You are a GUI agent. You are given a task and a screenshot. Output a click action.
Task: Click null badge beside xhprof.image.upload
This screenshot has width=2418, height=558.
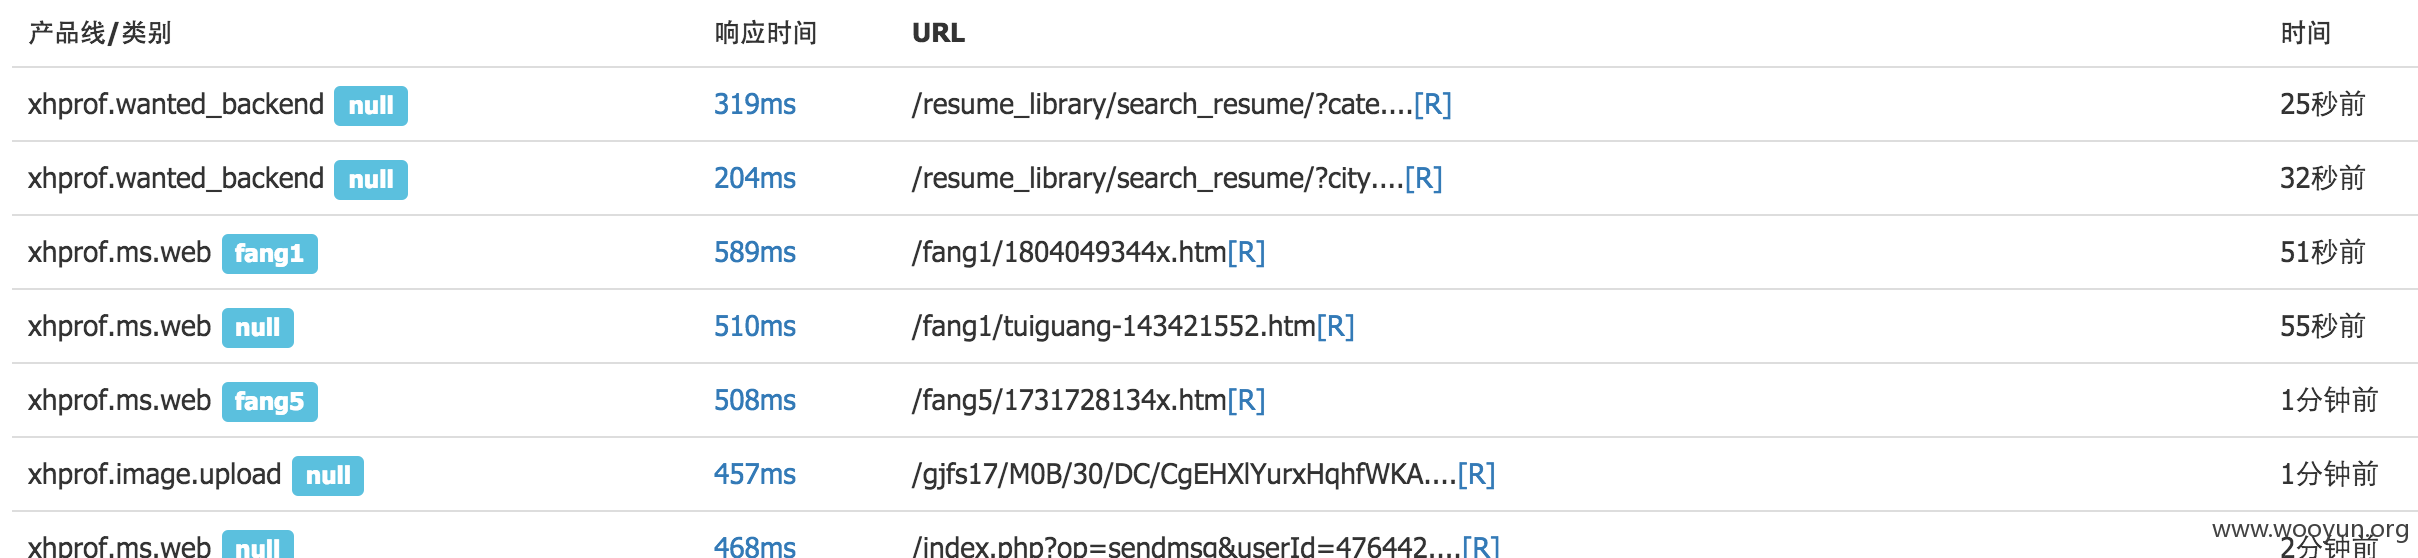point(328,476)
